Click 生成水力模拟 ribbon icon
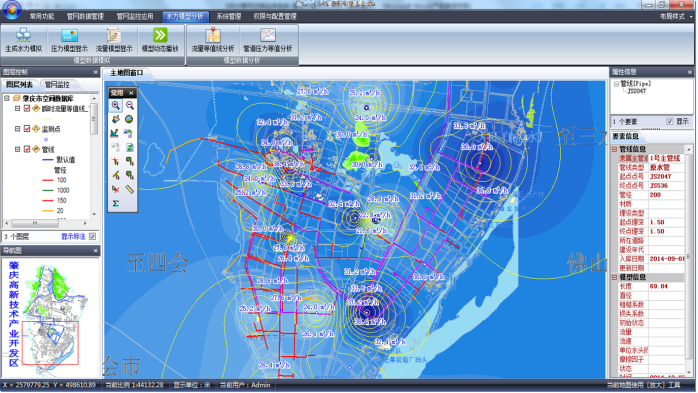The width and height of the screenshot is (698, 393). tap(23, 35)
